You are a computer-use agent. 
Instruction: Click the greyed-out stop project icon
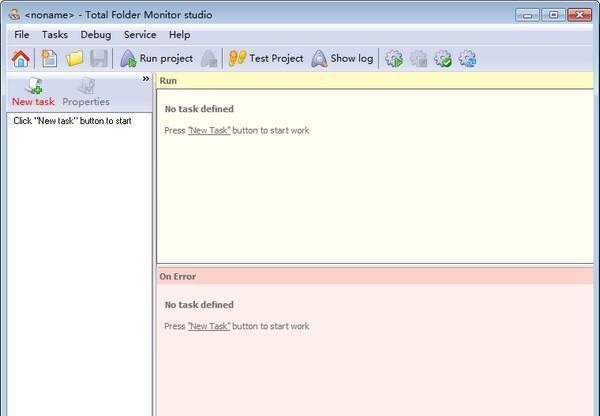point(209,59)
